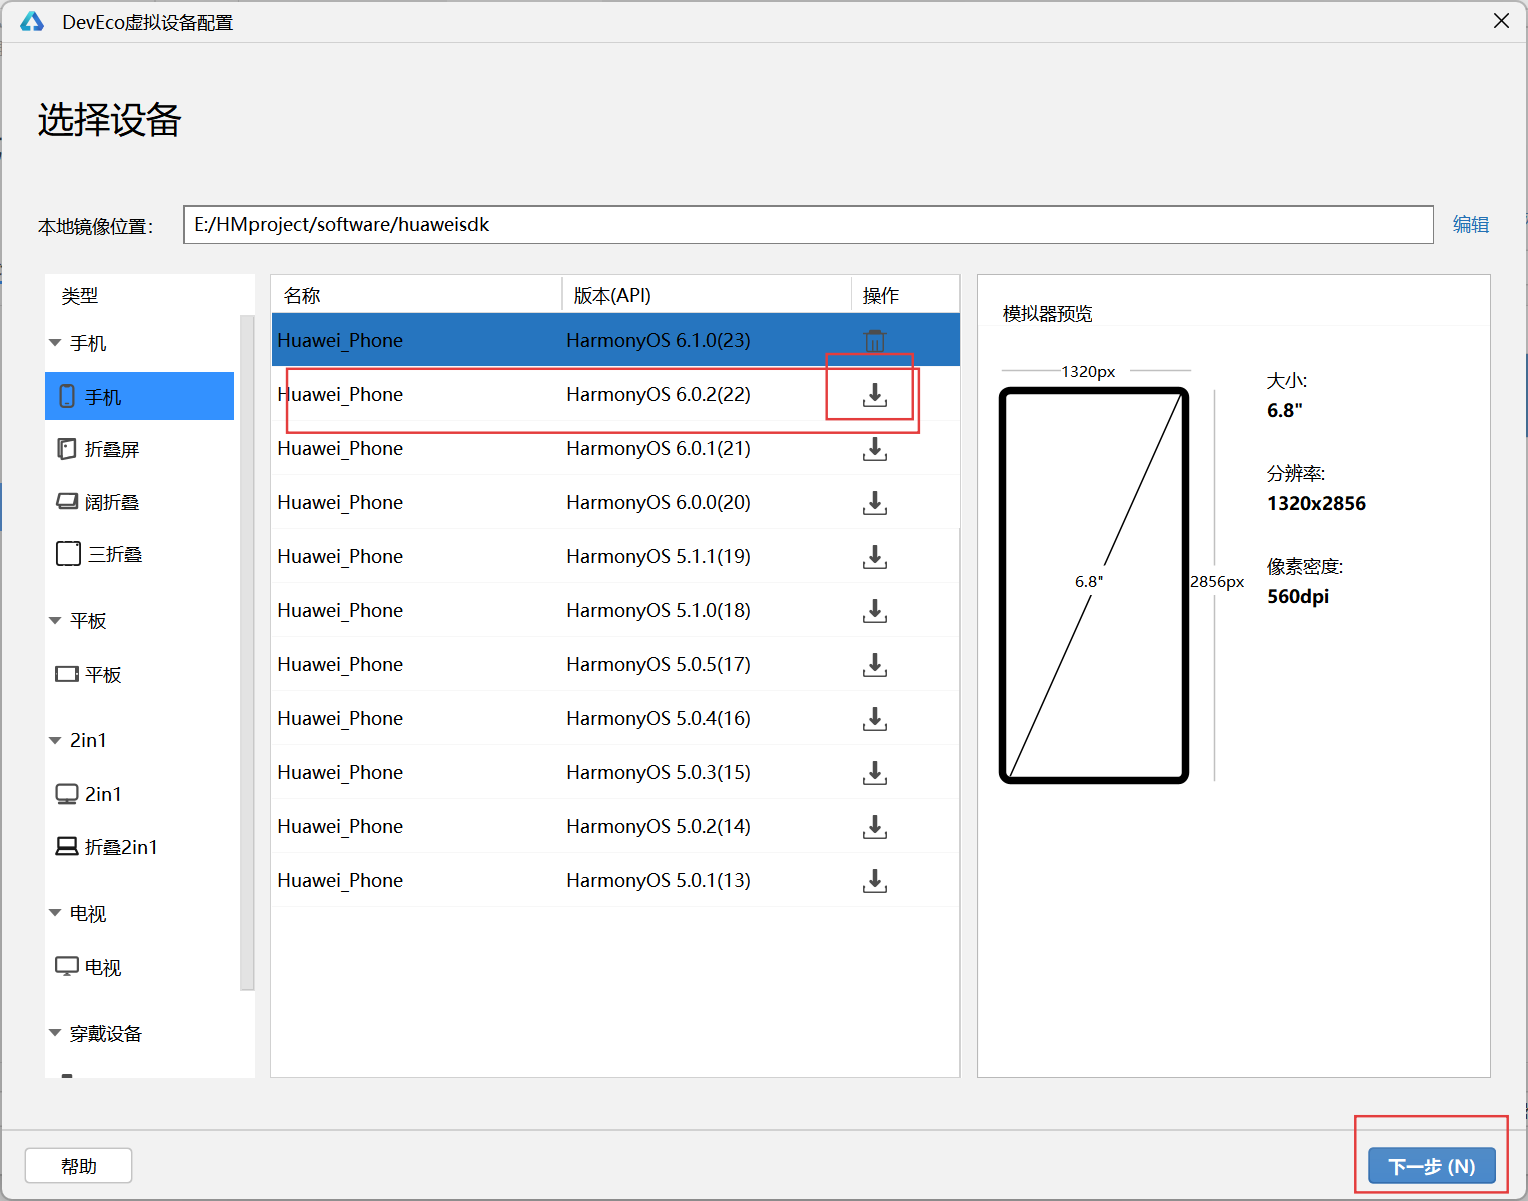Select row HarmonyOS 6.1.0(23)

click(615, 340)
